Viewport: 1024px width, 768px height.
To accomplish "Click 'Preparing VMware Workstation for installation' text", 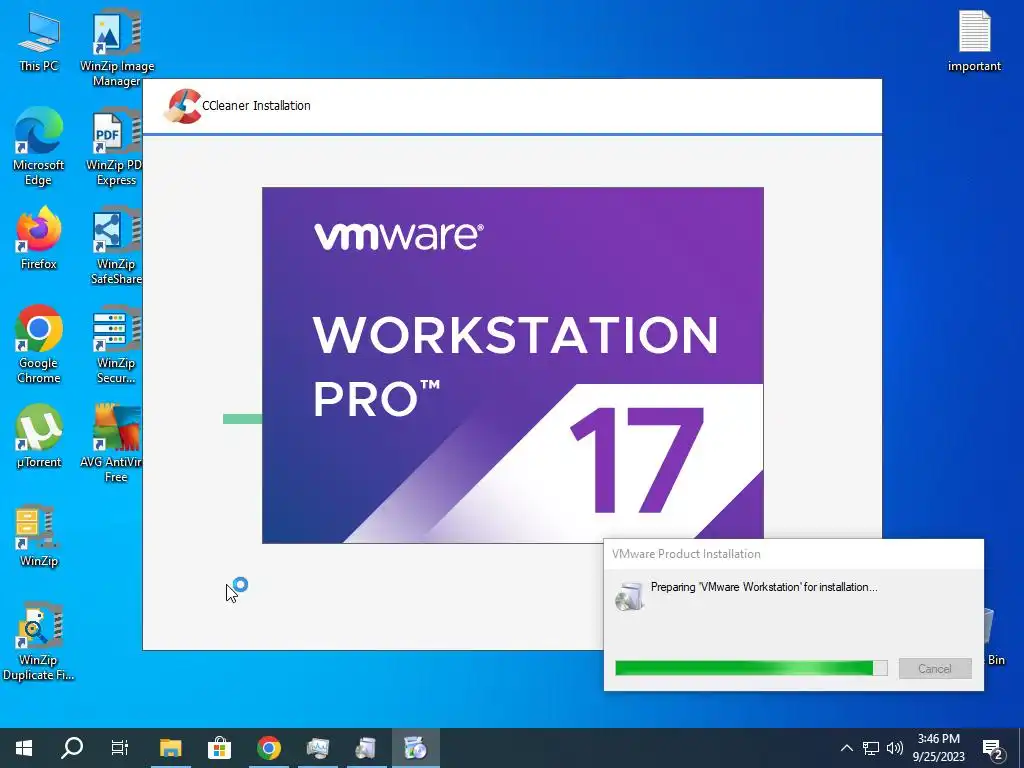I will [764, 587].
